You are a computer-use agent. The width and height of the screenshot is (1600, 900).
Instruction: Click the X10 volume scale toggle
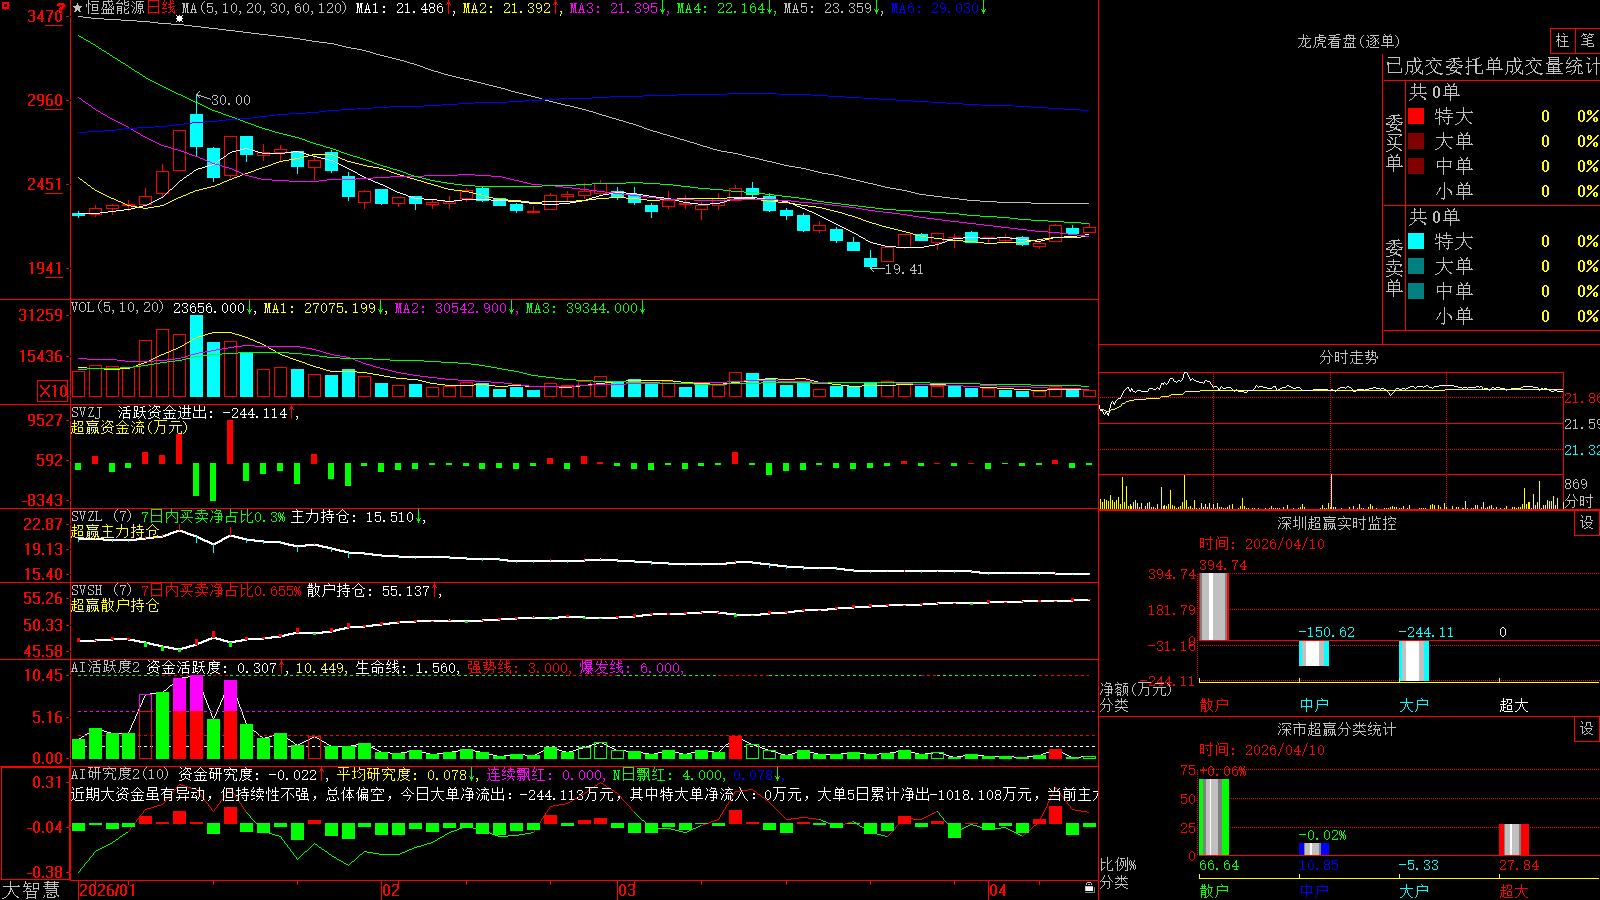(x=53, y=391)
